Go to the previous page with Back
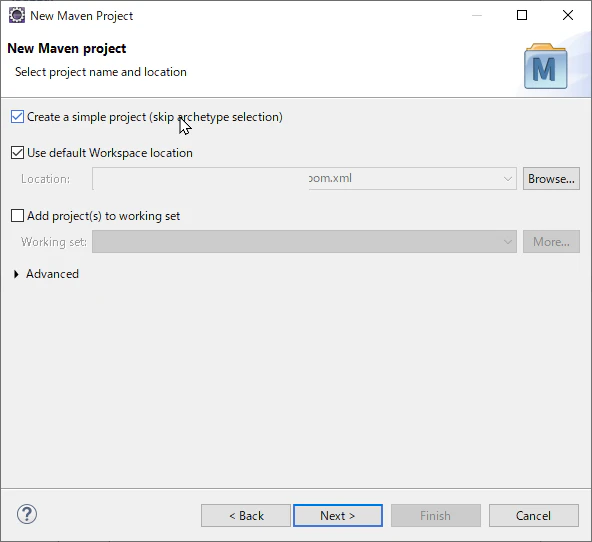 point(246,516)
